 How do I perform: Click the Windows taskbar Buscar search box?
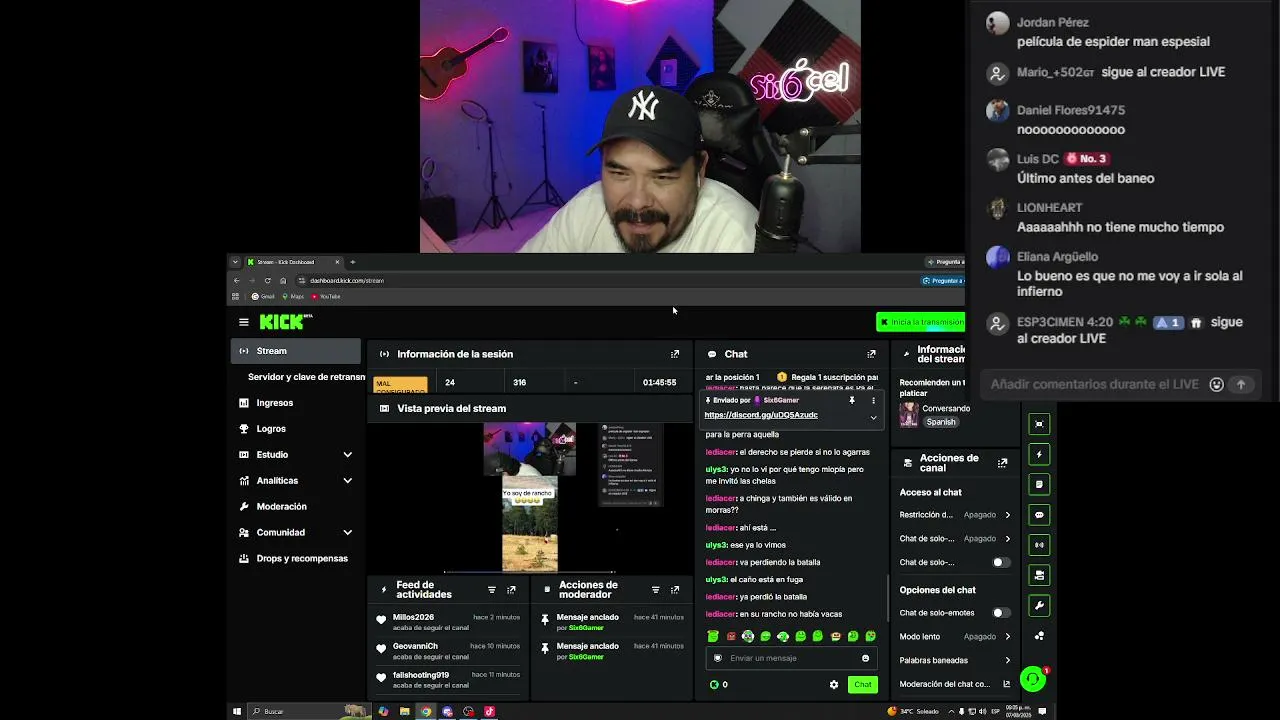click(x=308, y=712)
